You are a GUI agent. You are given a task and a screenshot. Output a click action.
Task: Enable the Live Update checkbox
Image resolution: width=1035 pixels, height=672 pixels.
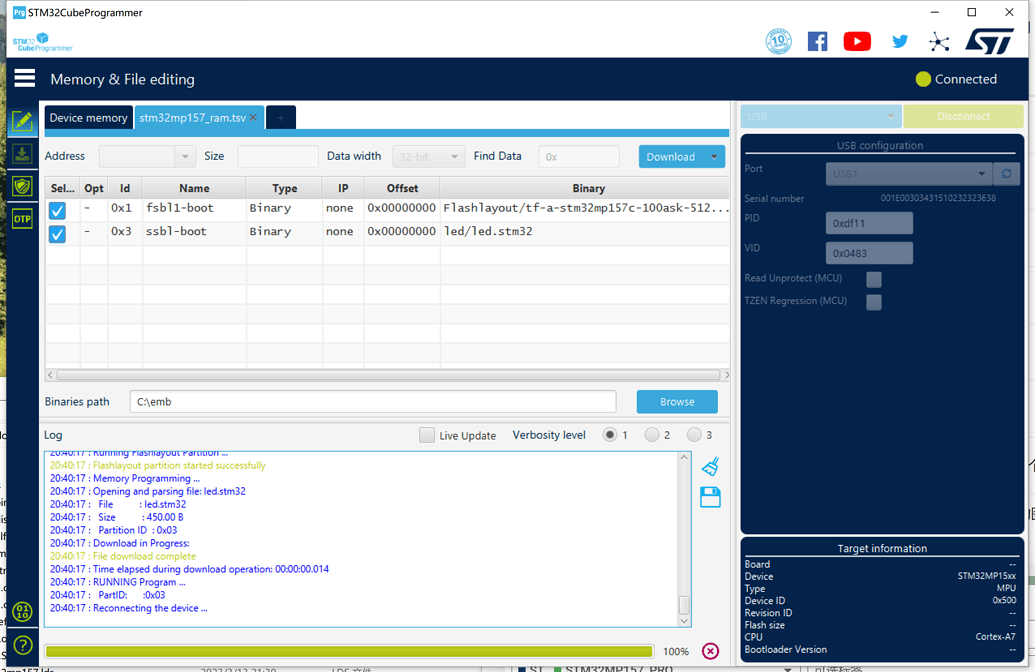click(427, 435)
